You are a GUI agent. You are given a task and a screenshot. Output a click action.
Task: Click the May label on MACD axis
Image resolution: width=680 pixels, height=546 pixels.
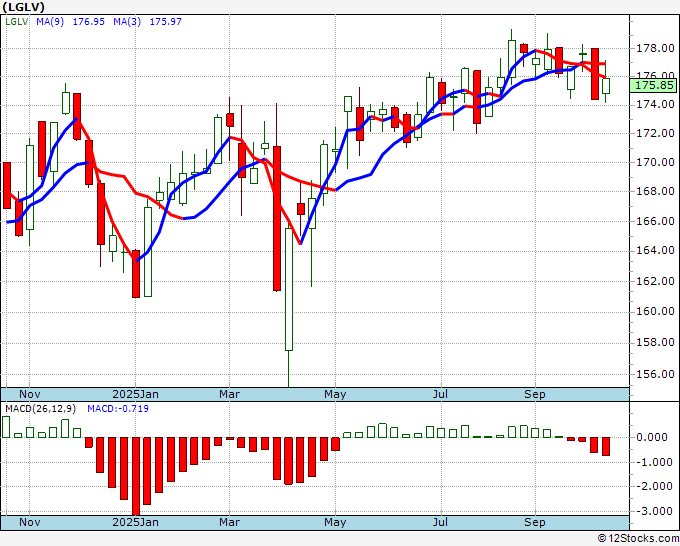coord(335,522)
